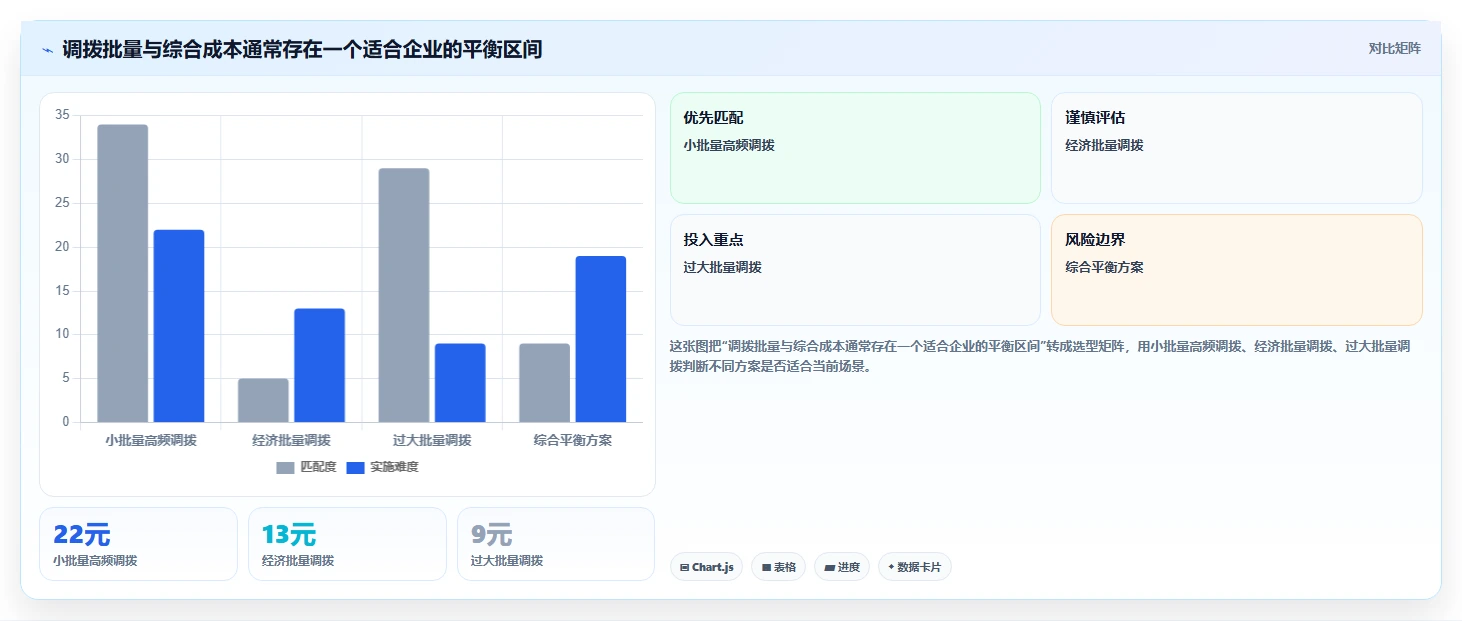Viewport: 1462px width, 621px height.
Task: Select the 22元 小批量高频调拨 data card
Action: click(138, 544)
